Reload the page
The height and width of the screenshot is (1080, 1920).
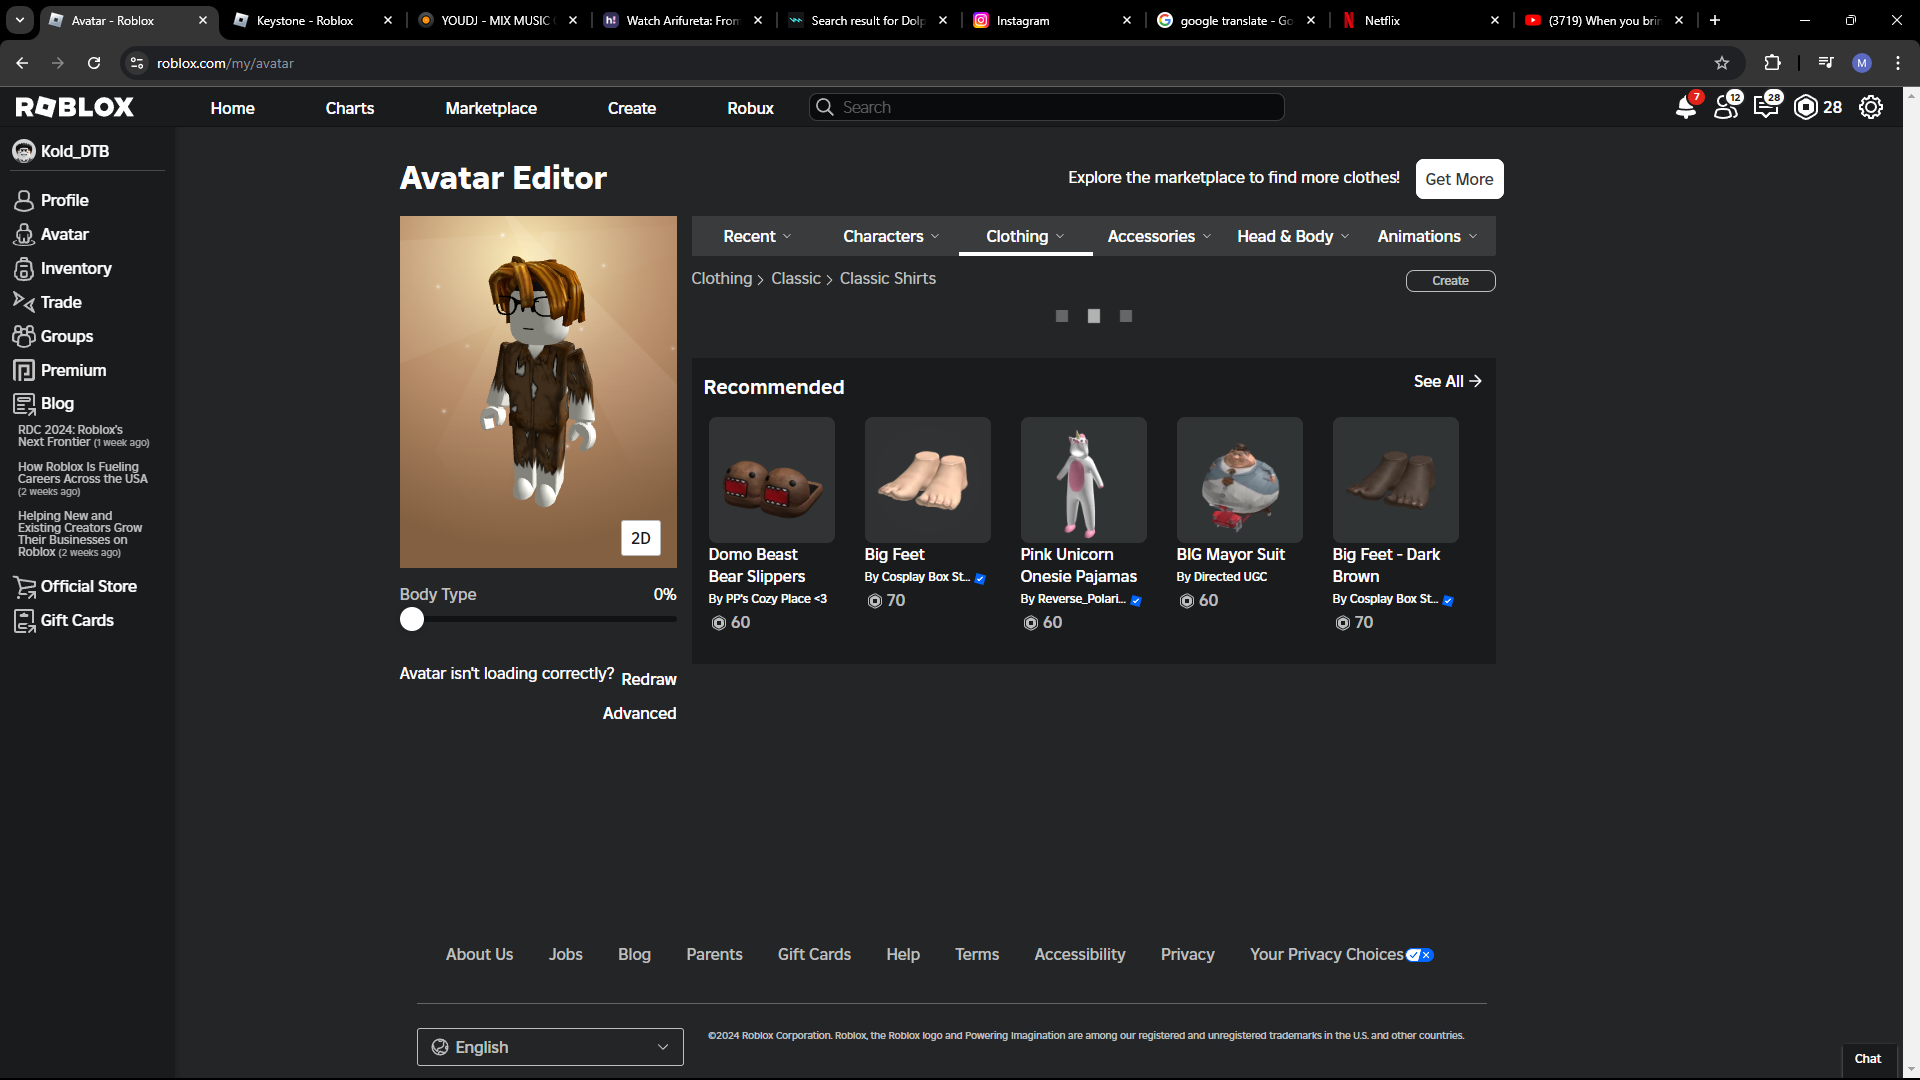[94, 63]
